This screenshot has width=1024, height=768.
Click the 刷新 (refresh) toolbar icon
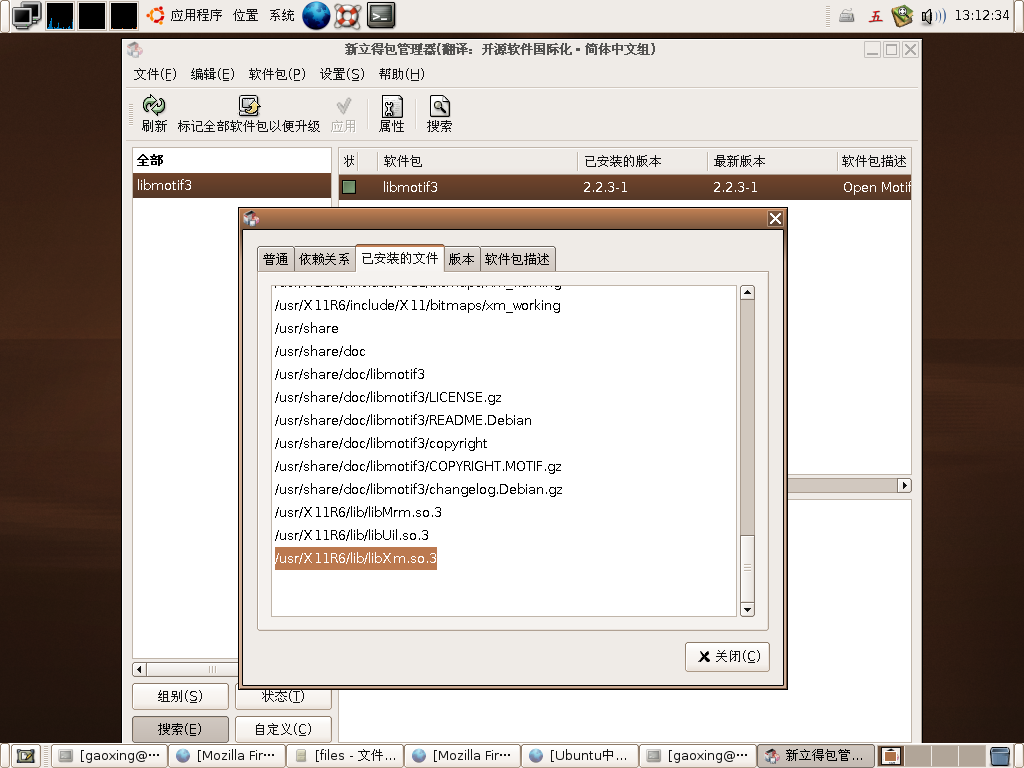(154, 105)
